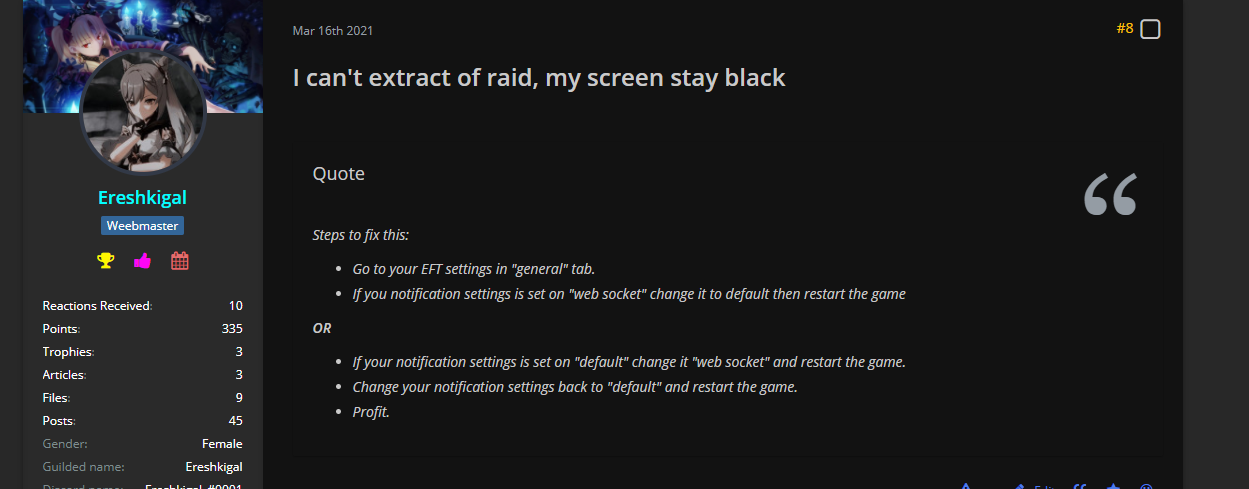View the Posts stat entry
1249x489 pixels.
click(142, 421)
